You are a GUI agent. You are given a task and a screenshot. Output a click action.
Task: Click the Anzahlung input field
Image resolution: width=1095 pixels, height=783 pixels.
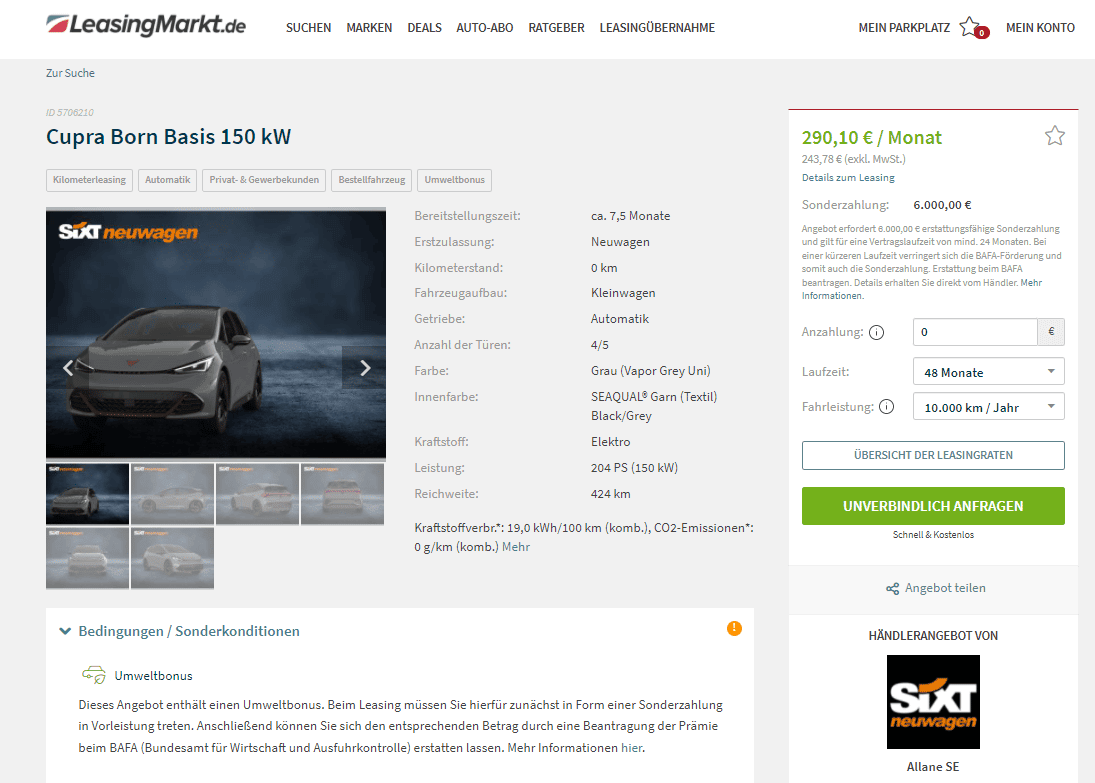click(x=975, y=332)
